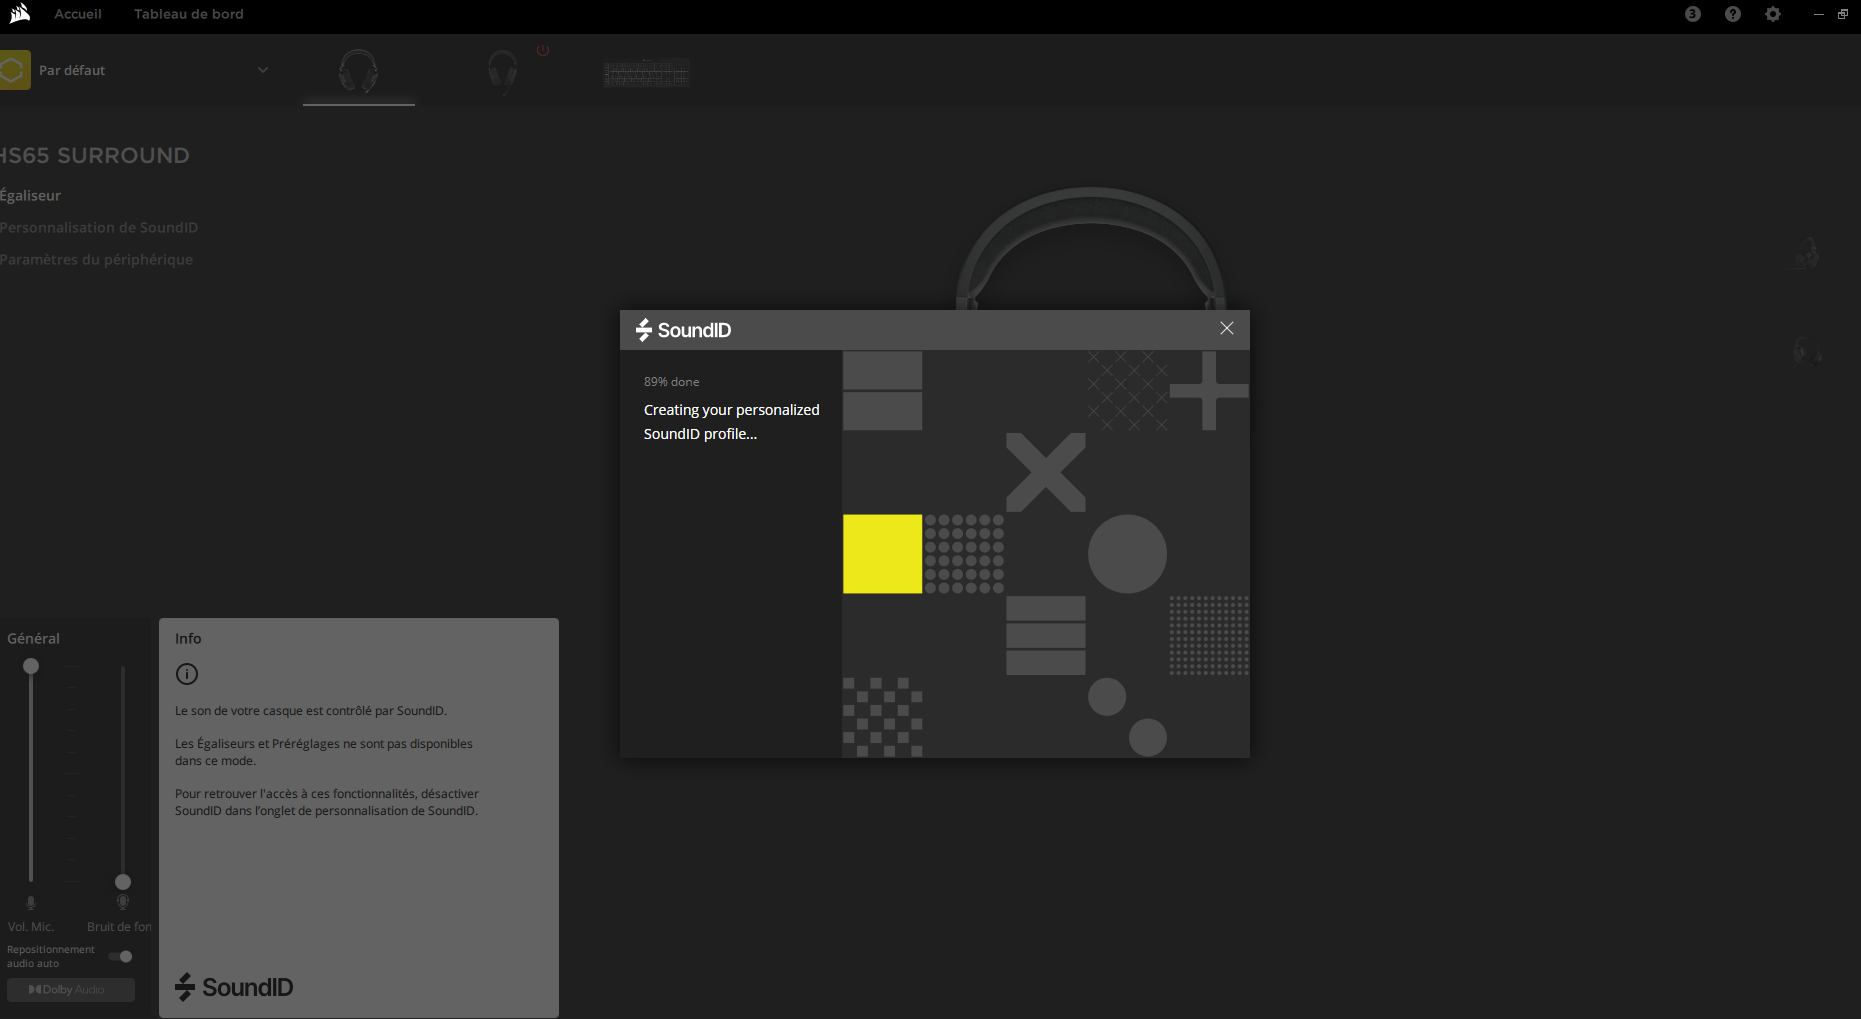Click the Corsair sails logo

pyautogui.click(x=20, y=13)
